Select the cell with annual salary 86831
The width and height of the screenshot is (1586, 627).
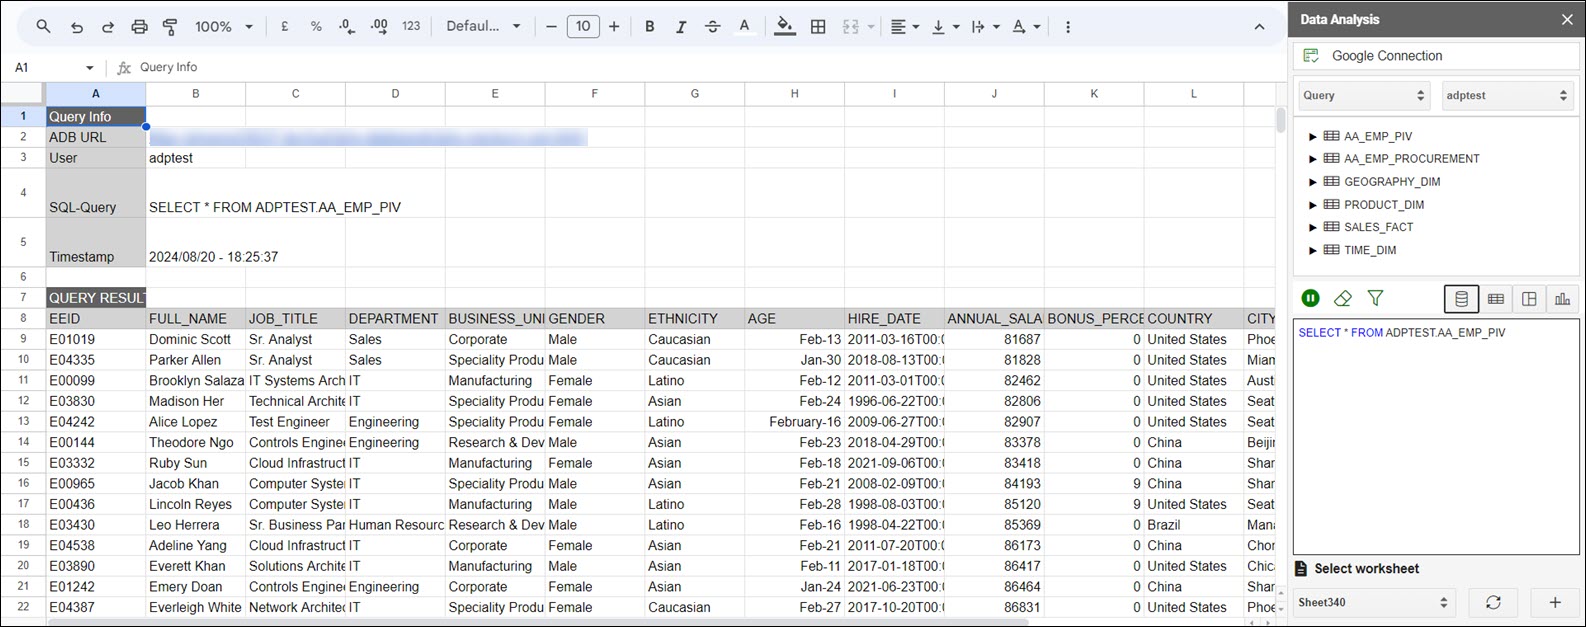pyautogui.click(x=994, y=607)
